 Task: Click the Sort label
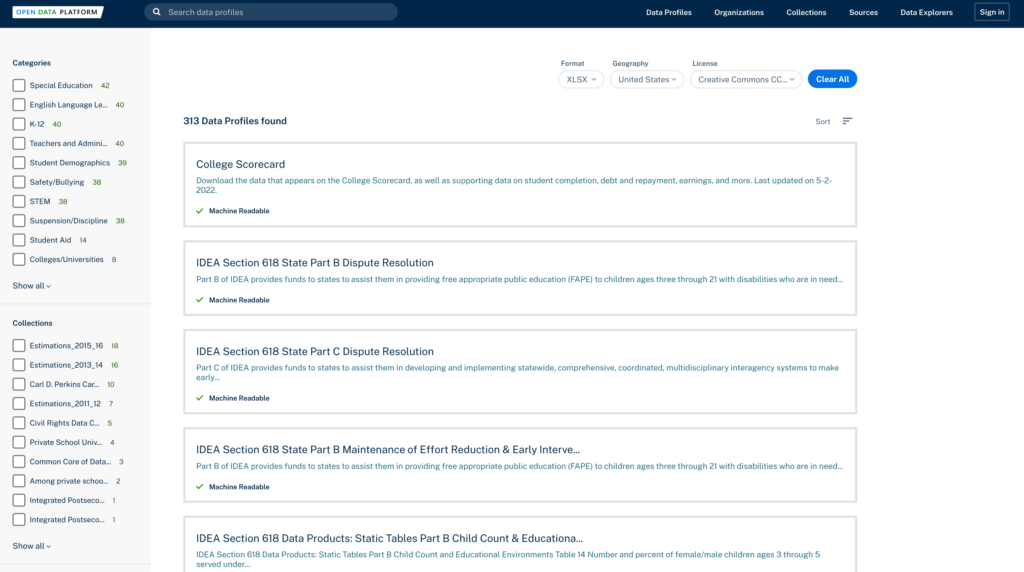click(x=822, y=121)
